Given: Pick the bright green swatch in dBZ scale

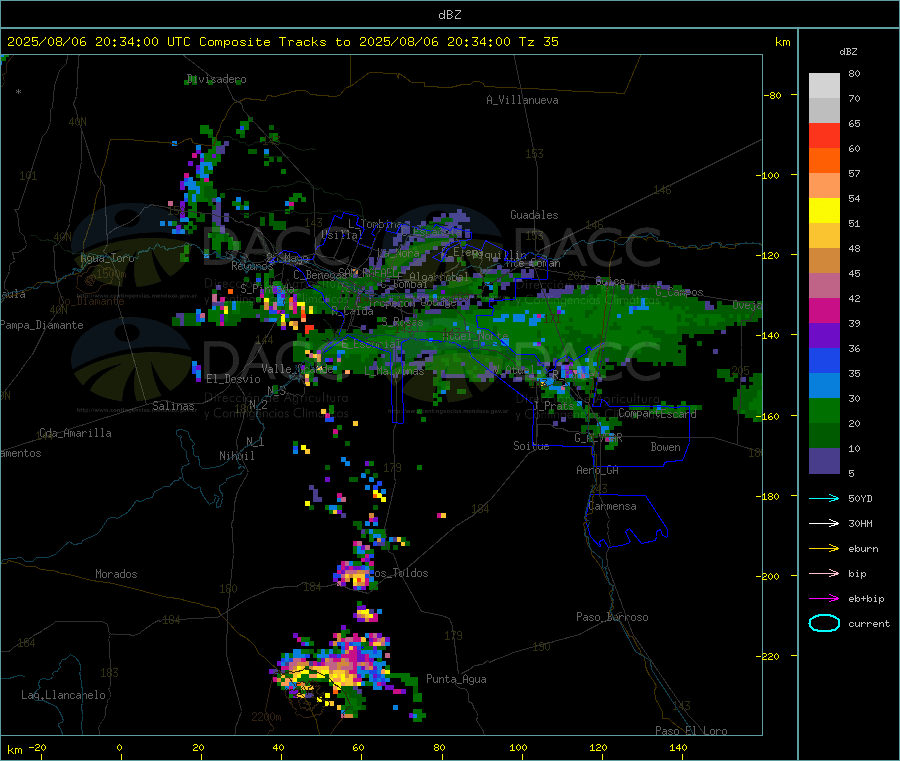Looking at the screenshot, I should pyautogui.click(x=824, y=410).
